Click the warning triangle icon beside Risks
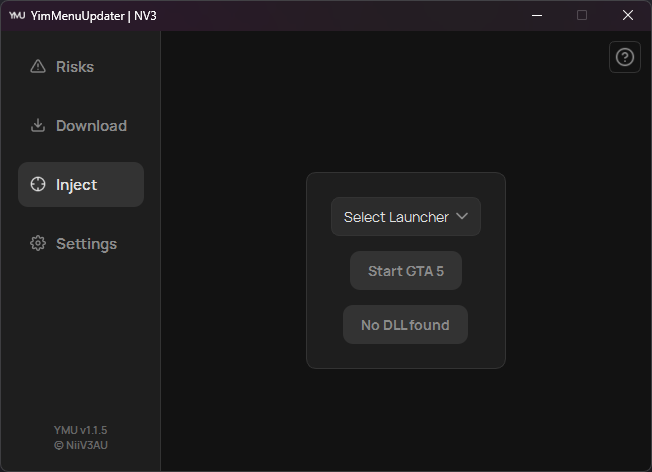 (38, 67)
